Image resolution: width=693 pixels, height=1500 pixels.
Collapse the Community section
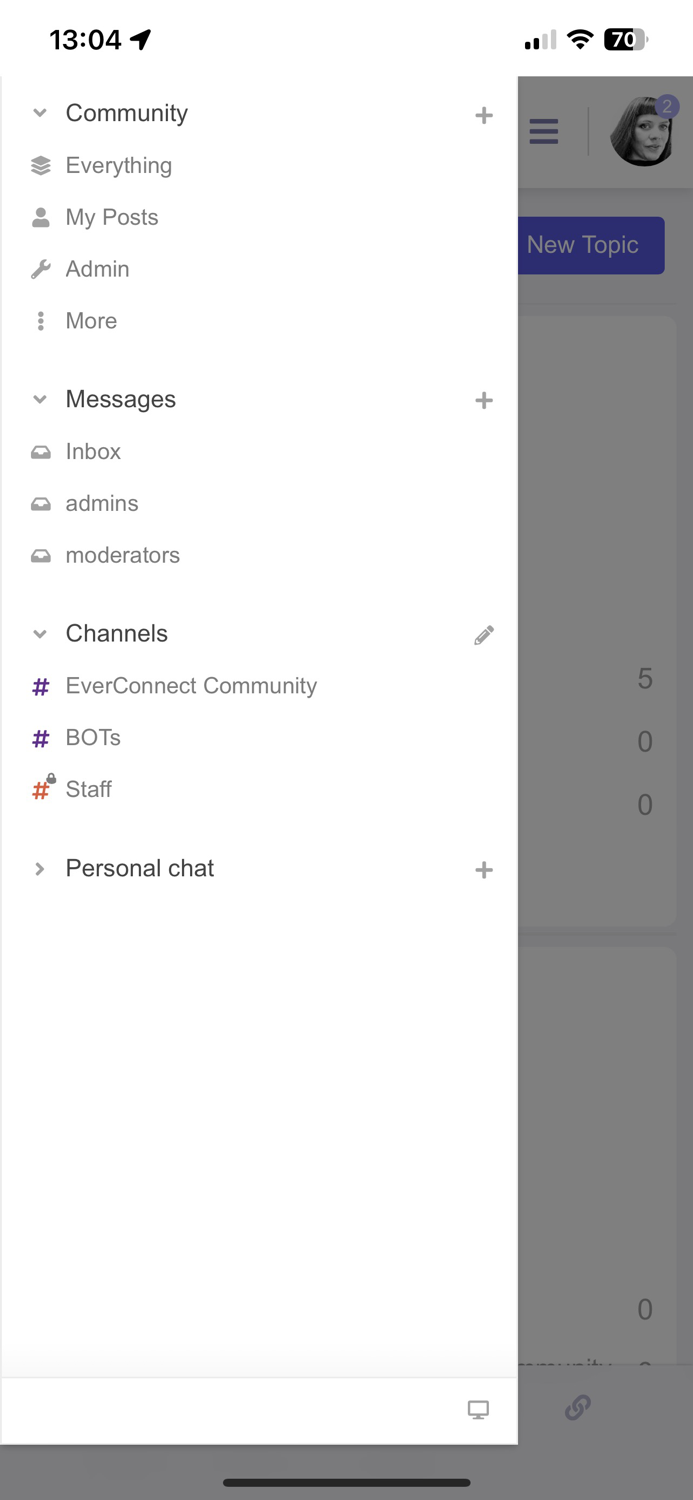[40, 113]
